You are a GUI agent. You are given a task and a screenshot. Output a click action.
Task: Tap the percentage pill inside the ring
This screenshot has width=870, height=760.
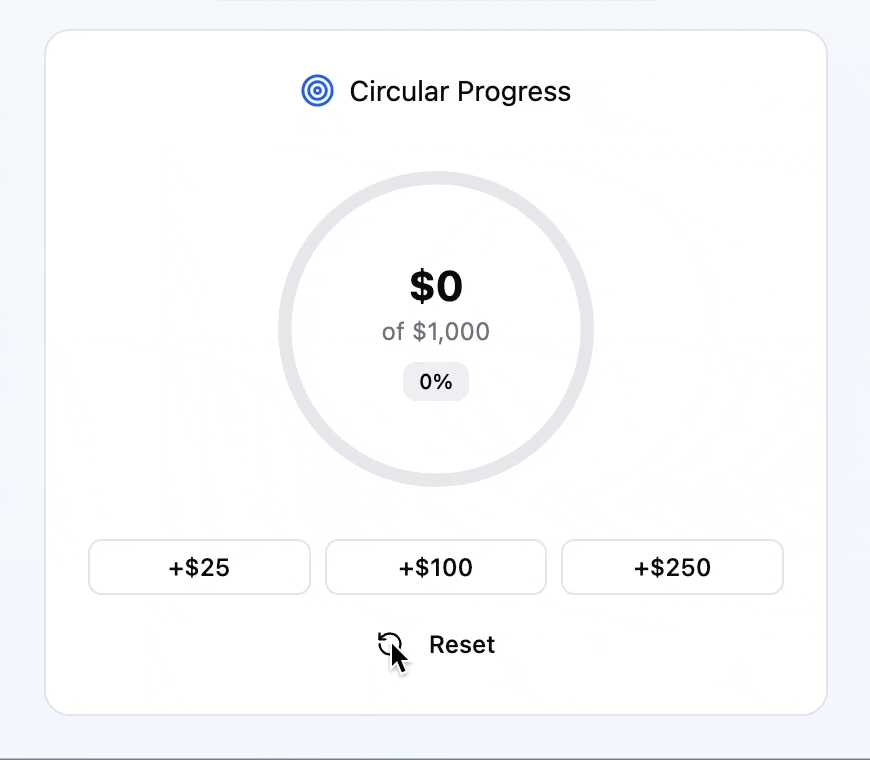436,382
